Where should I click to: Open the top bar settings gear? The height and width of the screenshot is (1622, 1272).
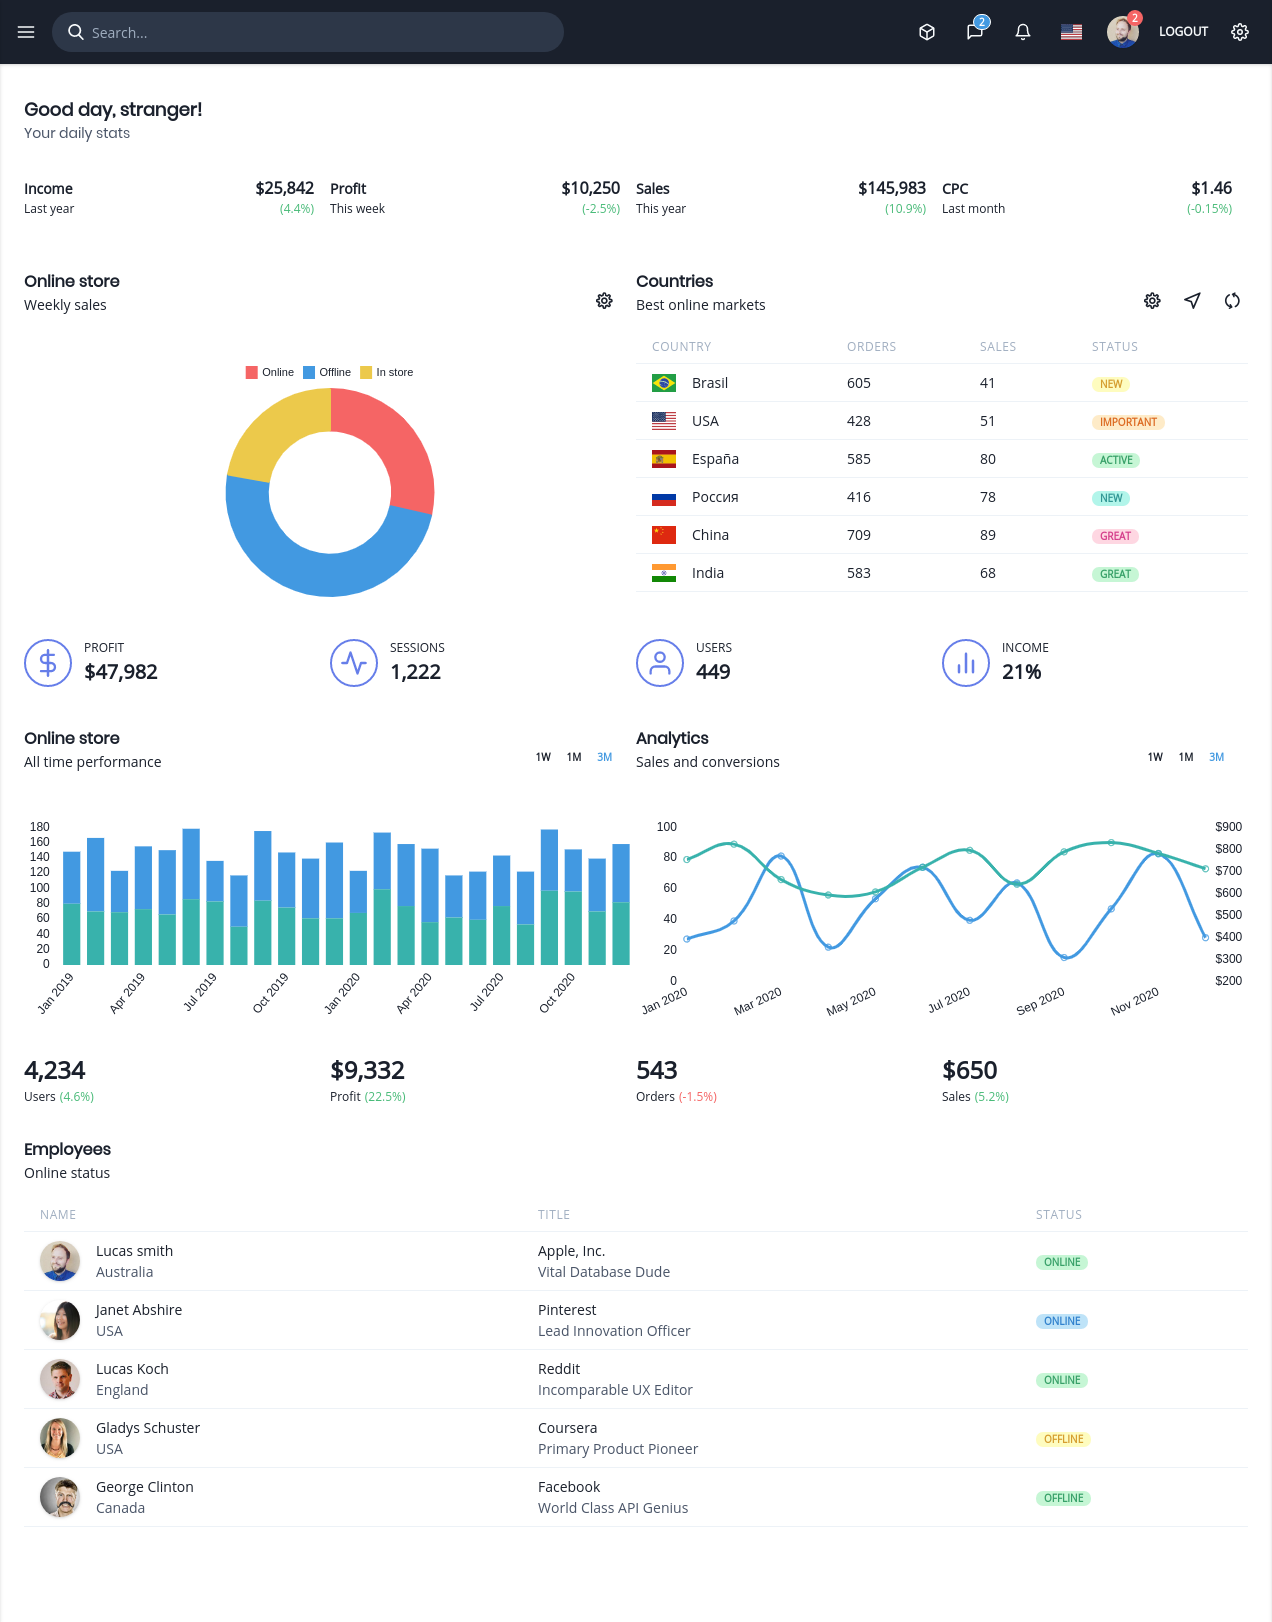[x=1240, y=32]
